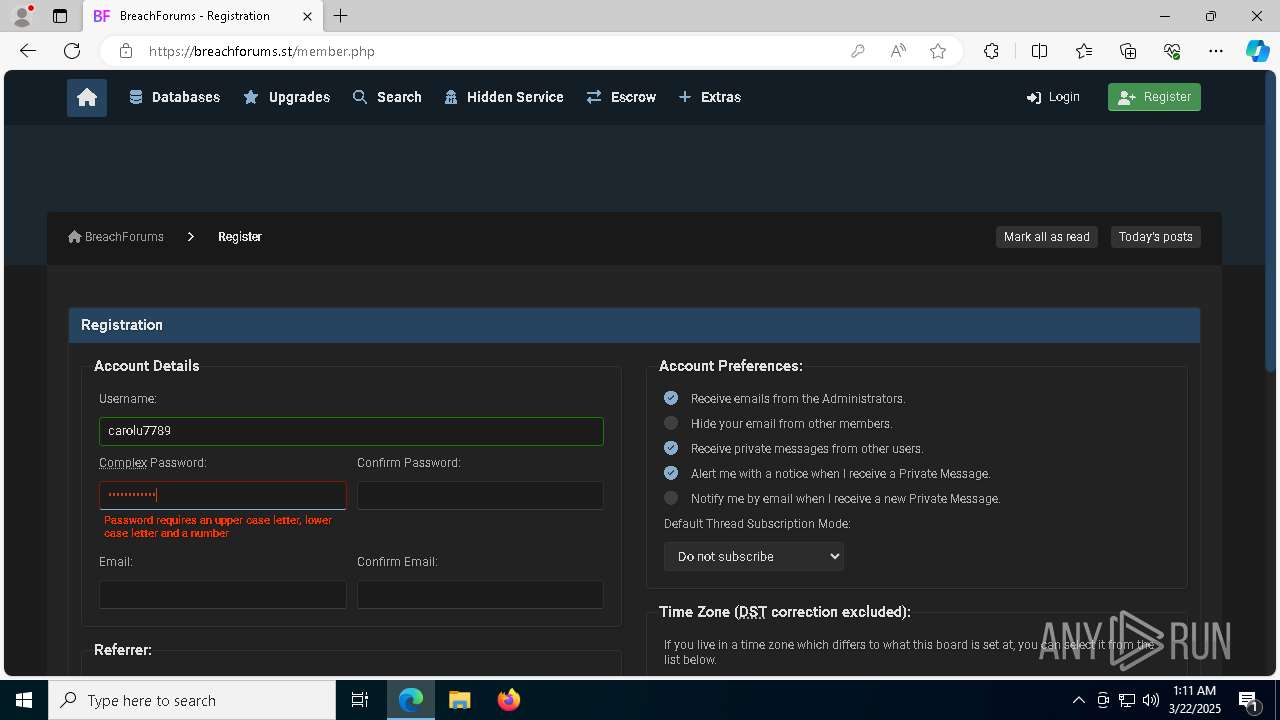Viewport: 1280px width, 720px height.
Task: Click the Read aloud icon
Action: (898, 51)
